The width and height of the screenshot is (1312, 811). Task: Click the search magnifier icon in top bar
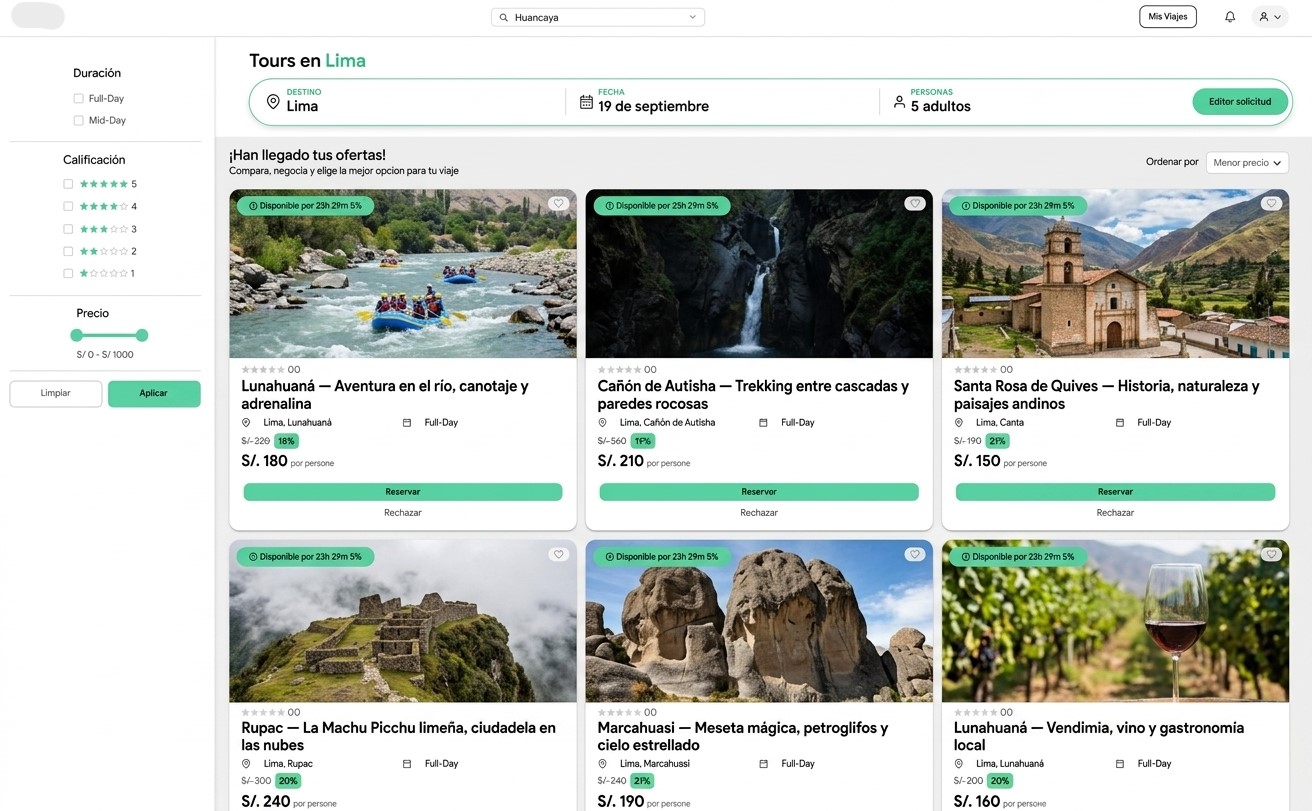point(504,17)
